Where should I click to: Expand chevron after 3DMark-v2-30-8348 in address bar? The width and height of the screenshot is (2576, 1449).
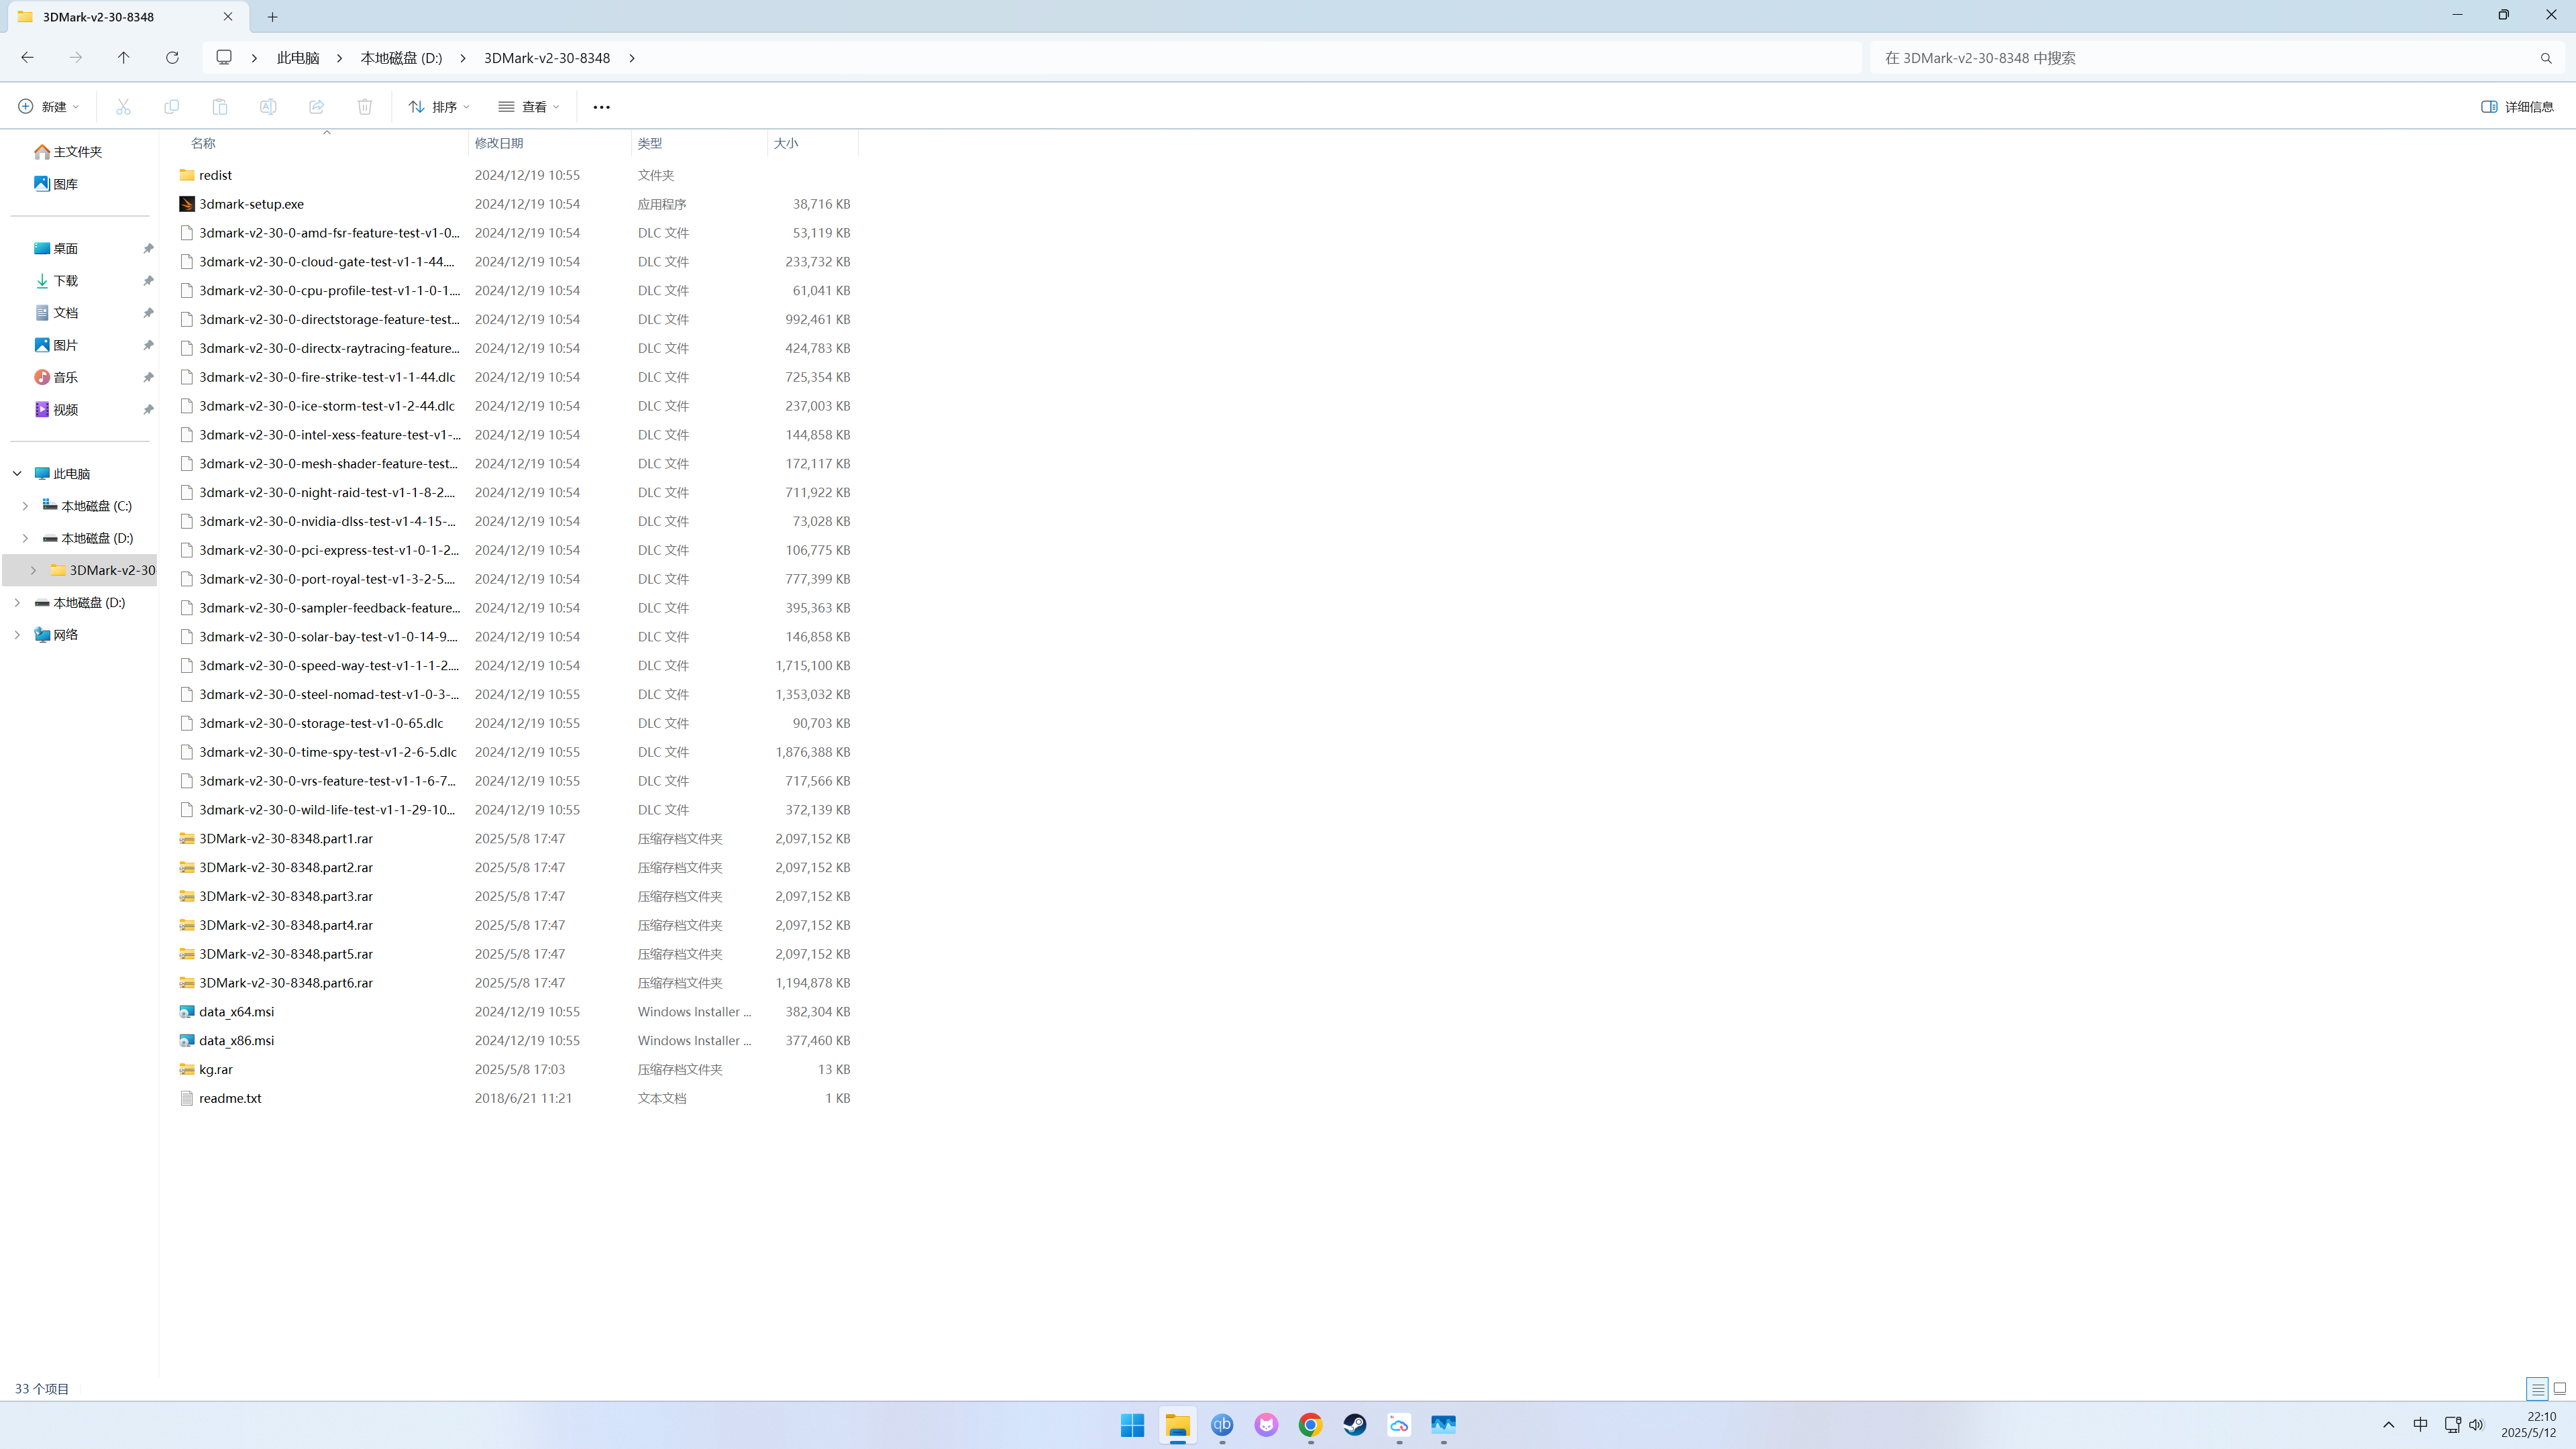click(x=632, y=58)
